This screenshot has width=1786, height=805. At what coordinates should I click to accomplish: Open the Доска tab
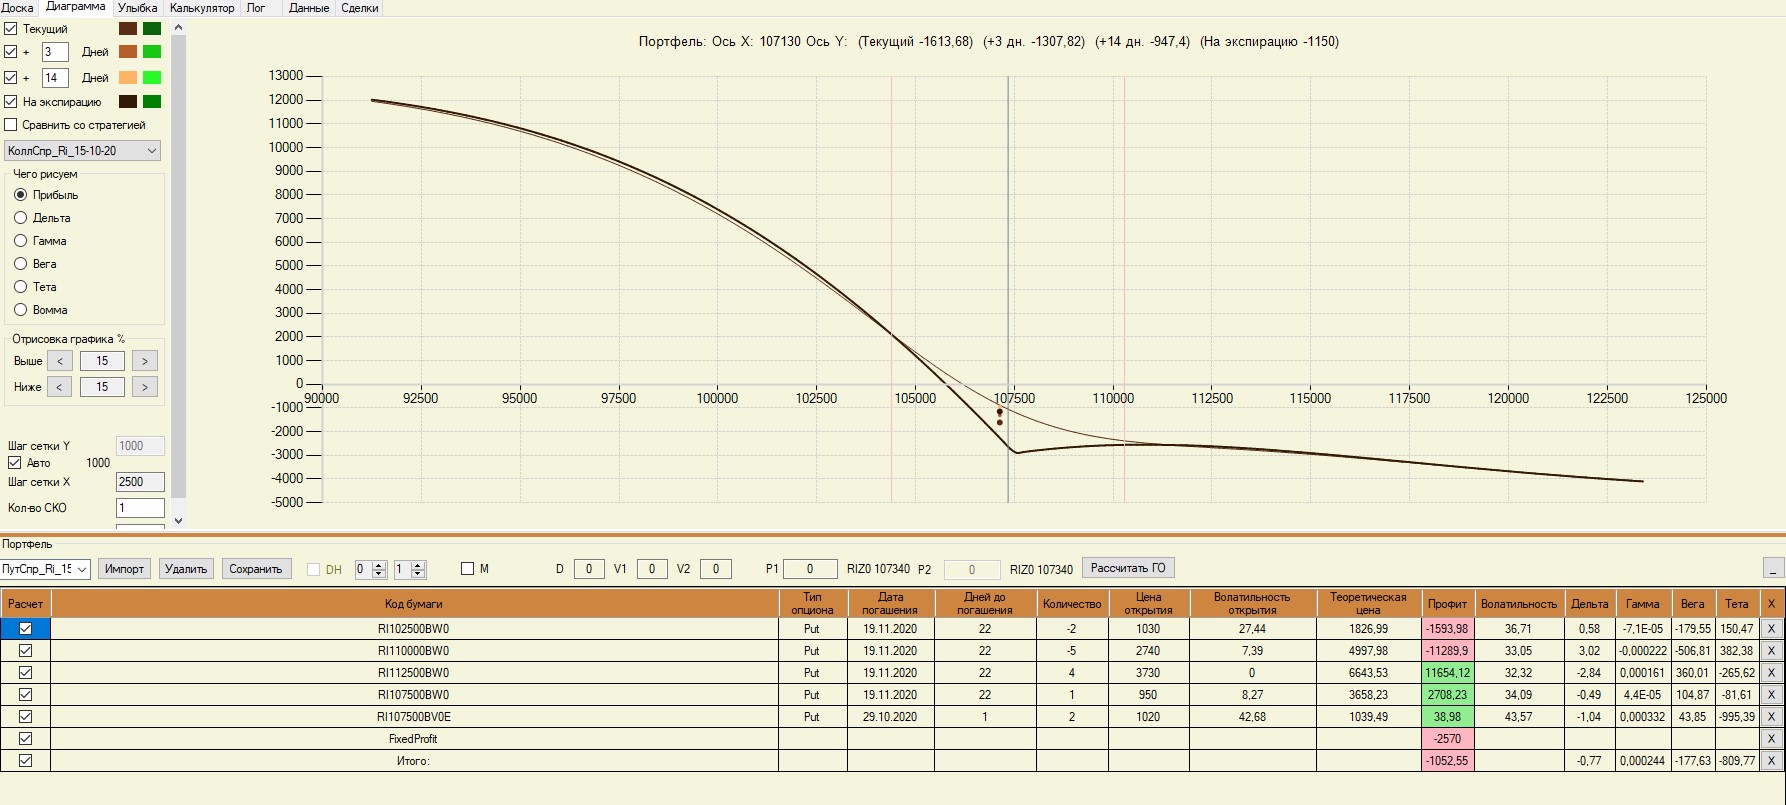pyautogui.click(x=17, y=8)
